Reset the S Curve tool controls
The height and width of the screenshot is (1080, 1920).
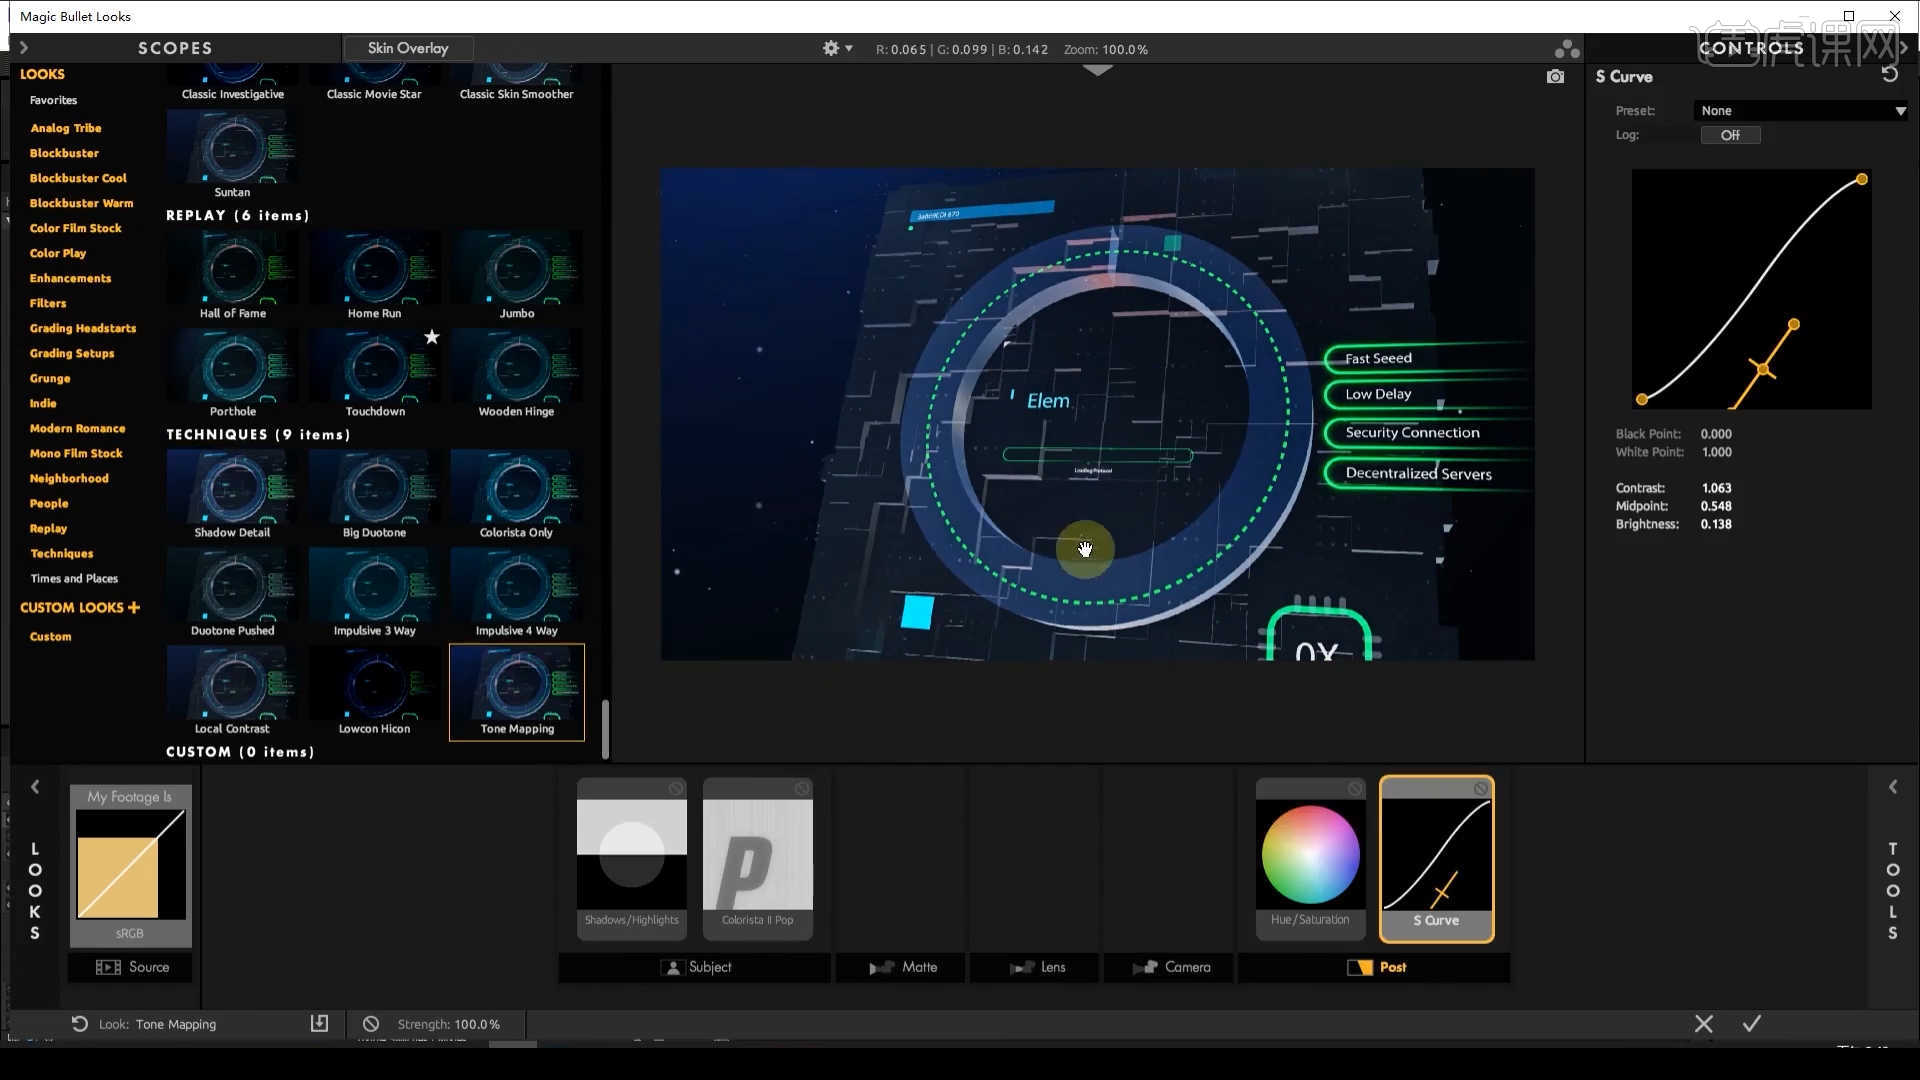1889,75
